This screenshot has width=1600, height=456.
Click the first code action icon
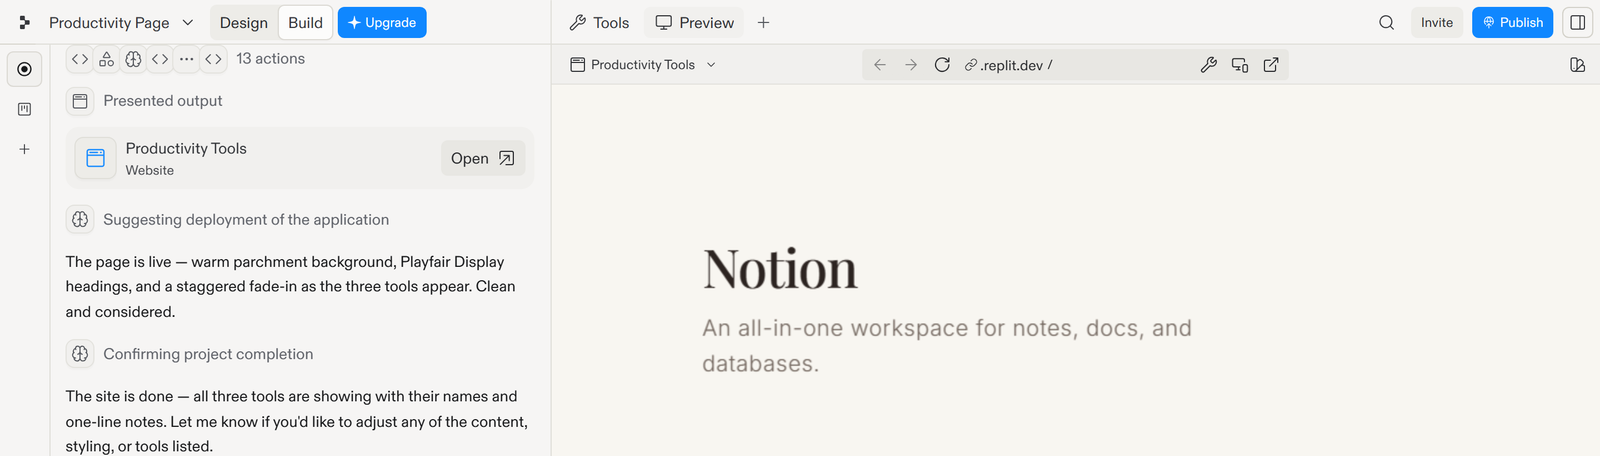click(80, 59)
